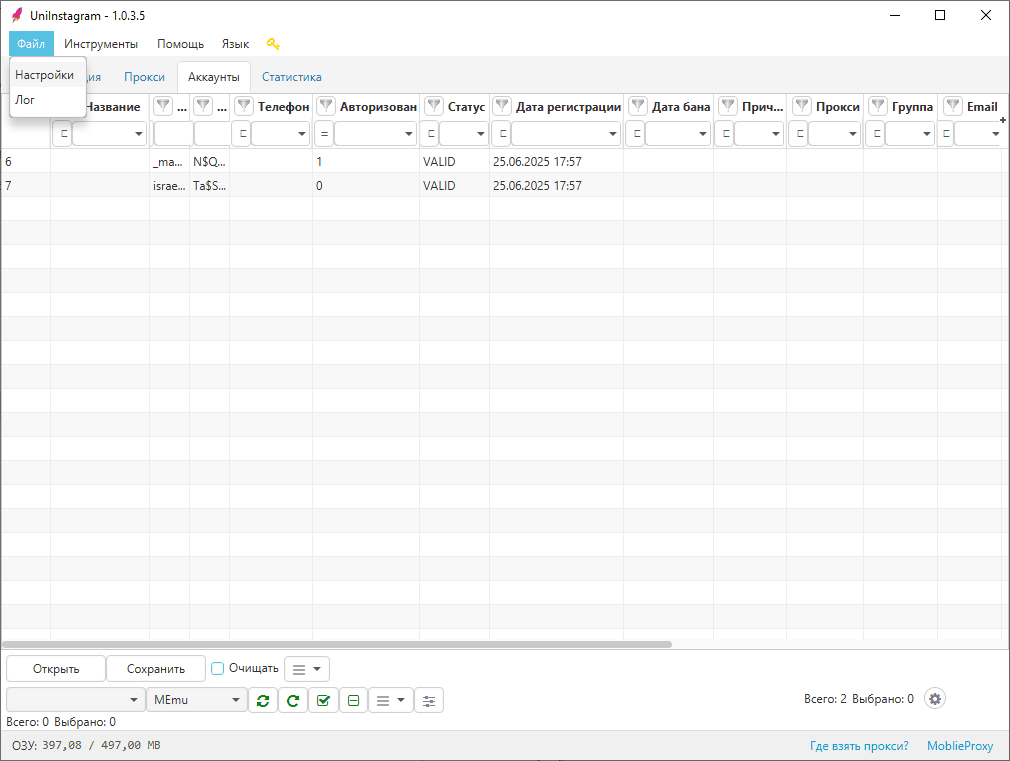Screen dimensions: 1010x761
Task: Expand the Статус filter dropdown
Action: pyautogui.click(x=481, y=134)
